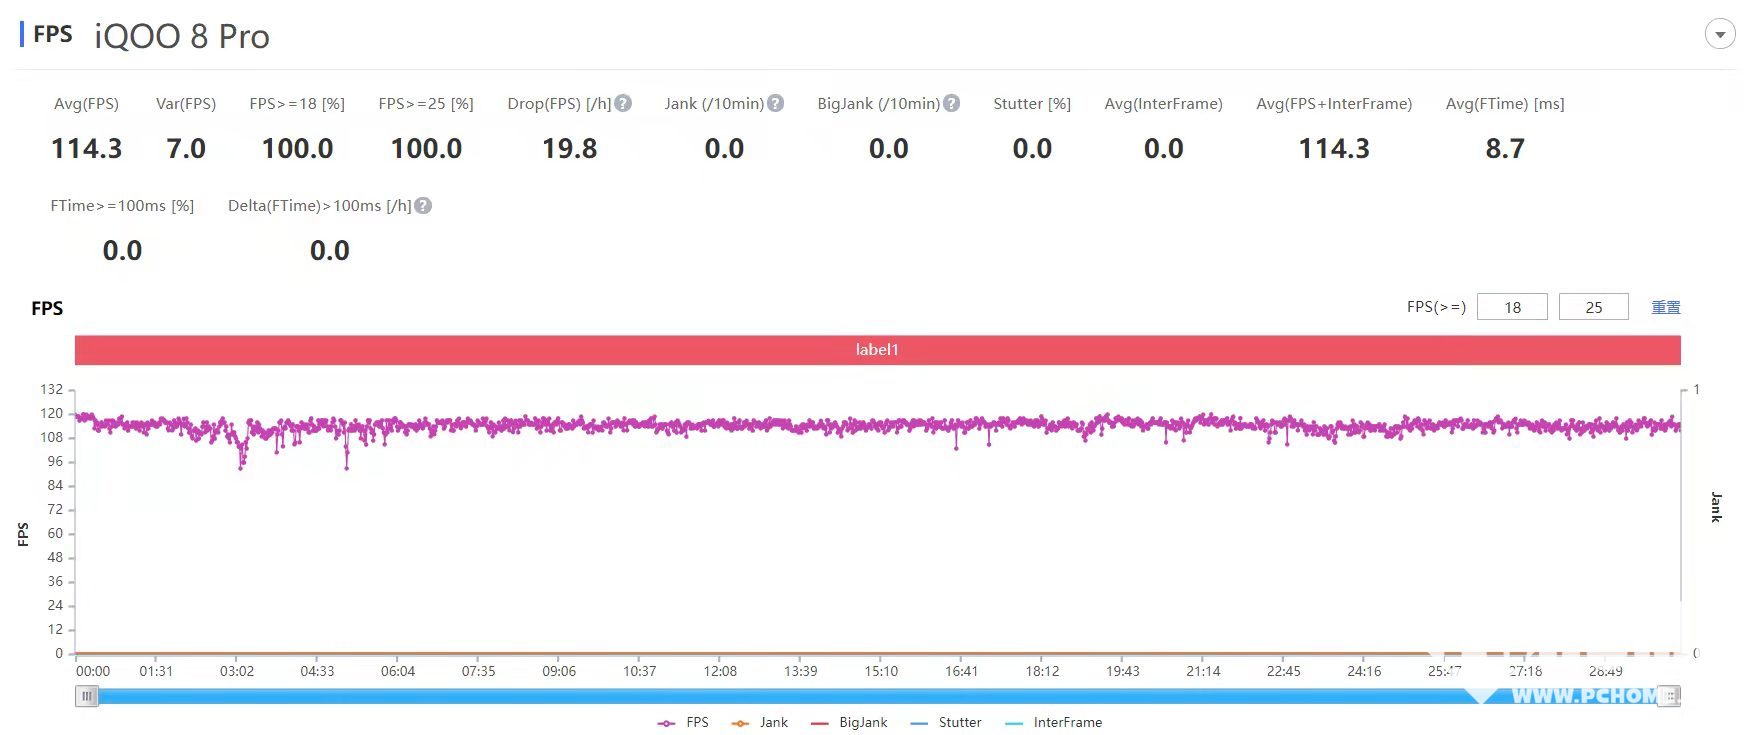Click the FPS threshold field showing 25
Viewport: 1752px width, 735px height.
pos(1593,307)
